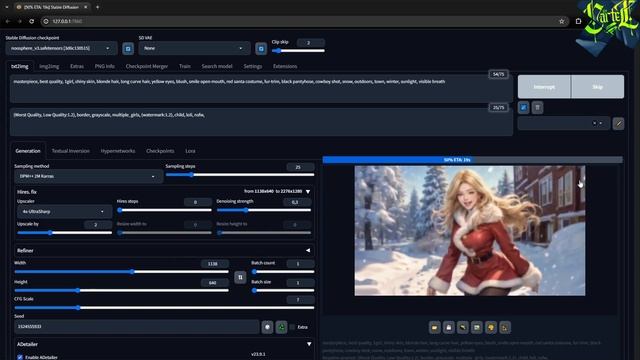
Task: Switch to the img2img tab
Action: click(x=49, y=66)
